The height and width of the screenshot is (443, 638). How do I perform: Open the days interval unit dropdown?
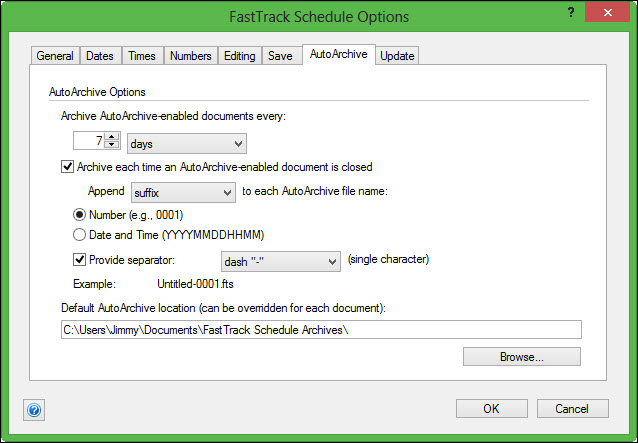pyautogui.click(x=187, y=144)
